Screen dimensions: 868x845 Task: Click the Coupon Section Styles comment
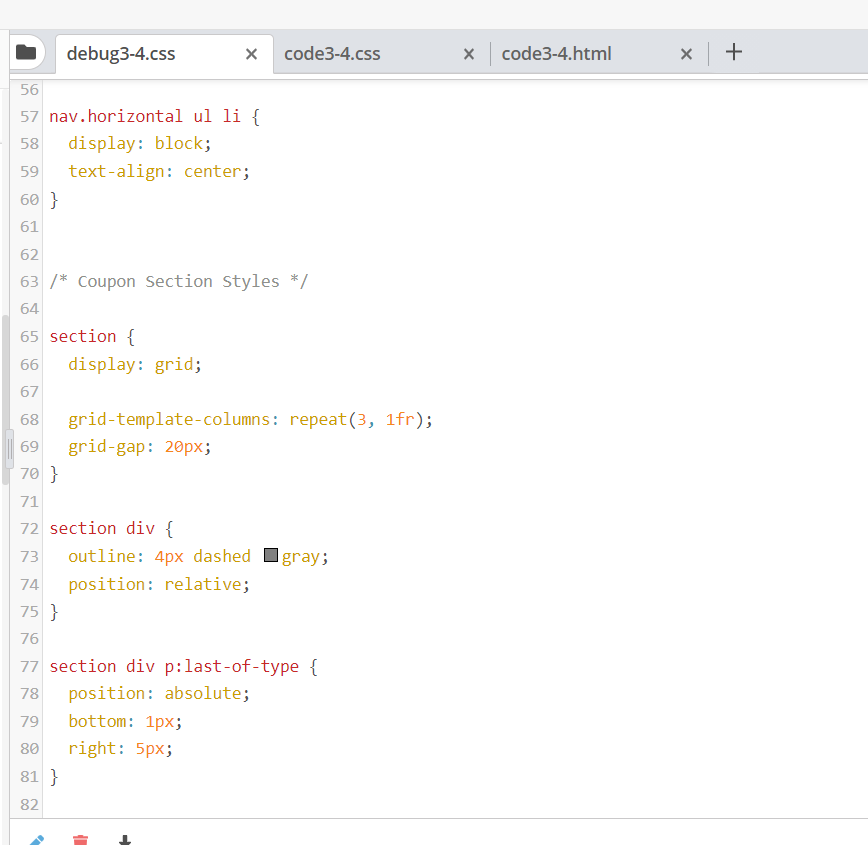[x=178, y=281]
